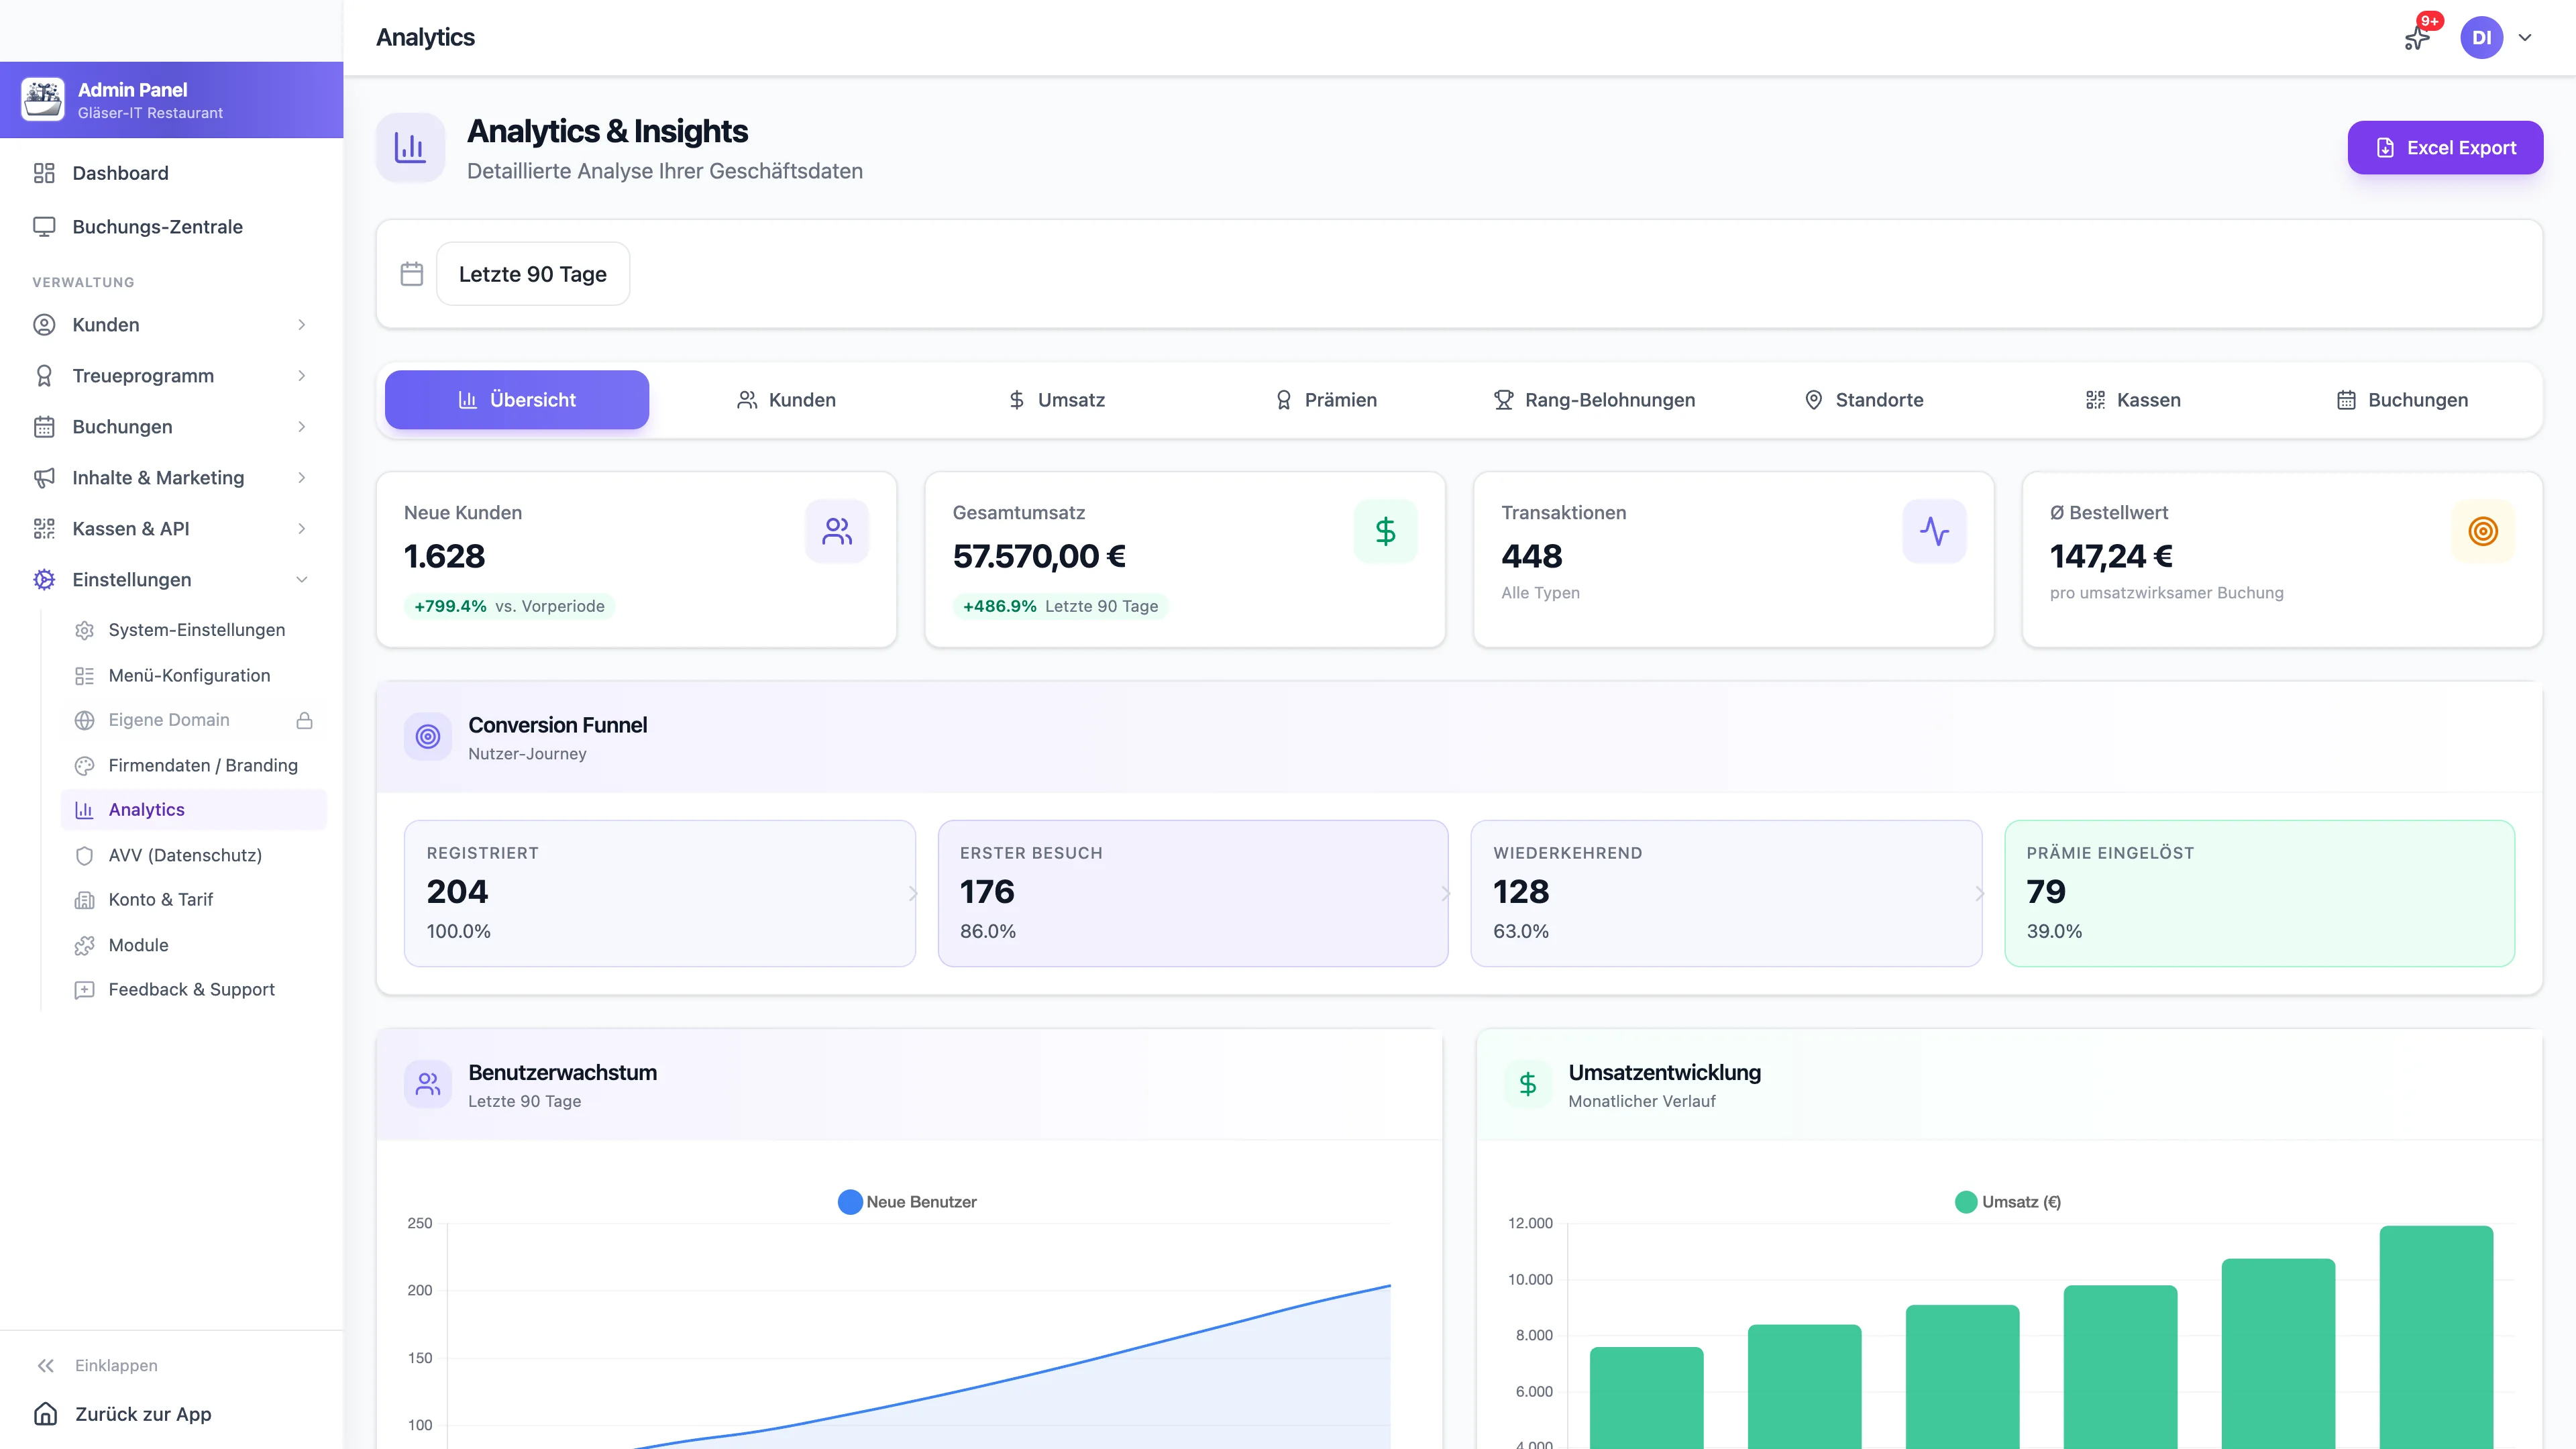Switch to the Kunden analytics tab
Screen dimensions: 2576x1449
(786, 400)
